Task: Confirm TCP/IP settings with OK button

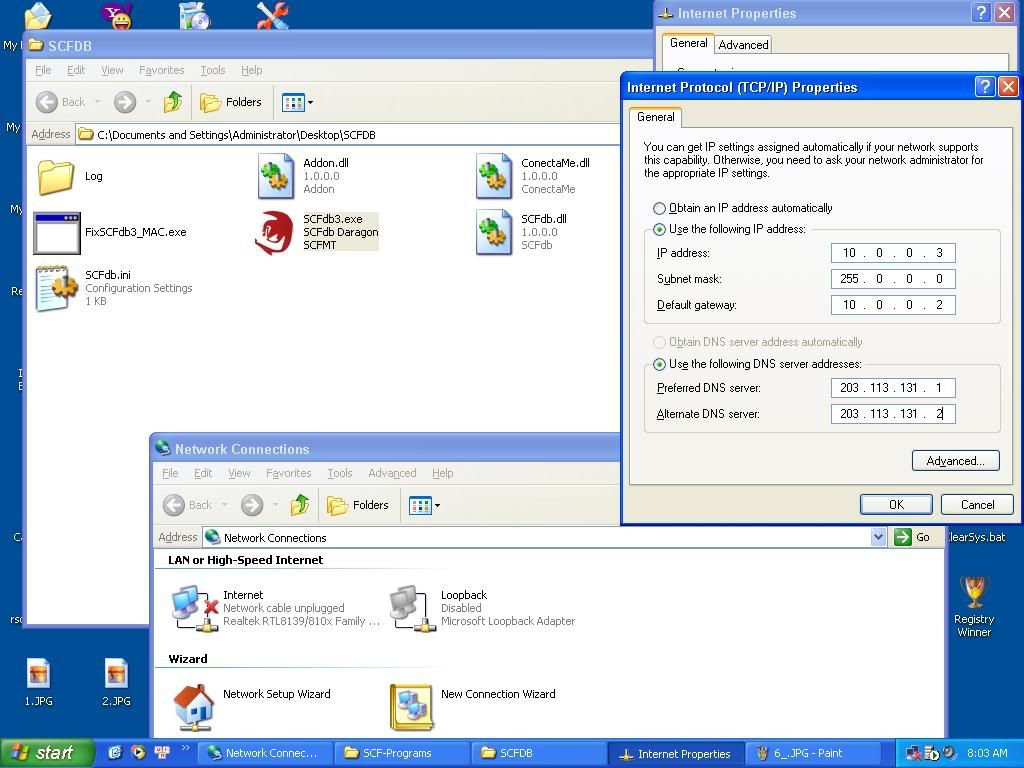Action: tap(896, 504)
